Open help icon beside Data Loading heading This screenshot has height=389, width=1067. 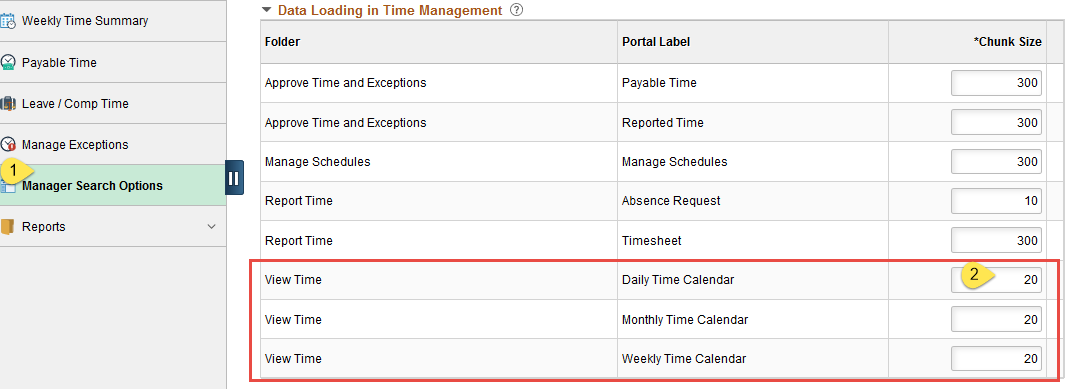[x=516, y=10]
